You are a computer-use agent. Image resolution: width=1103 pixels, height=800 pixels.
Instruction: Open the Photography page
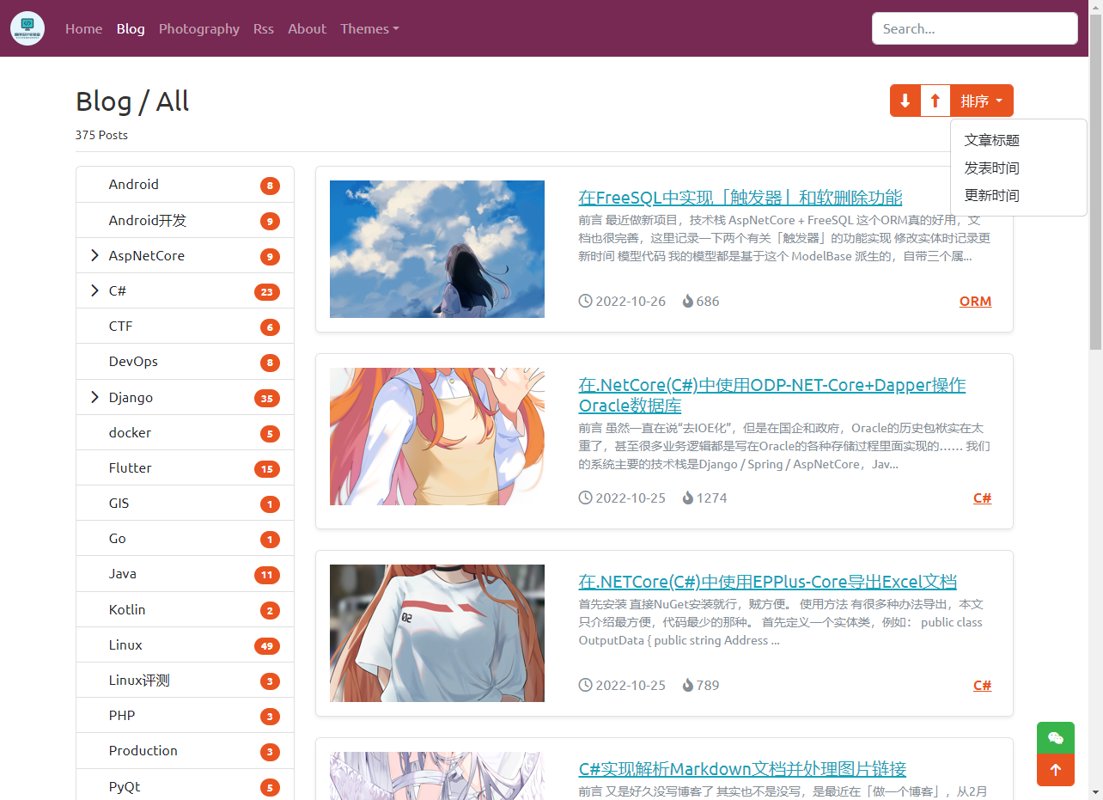(199, 29)
